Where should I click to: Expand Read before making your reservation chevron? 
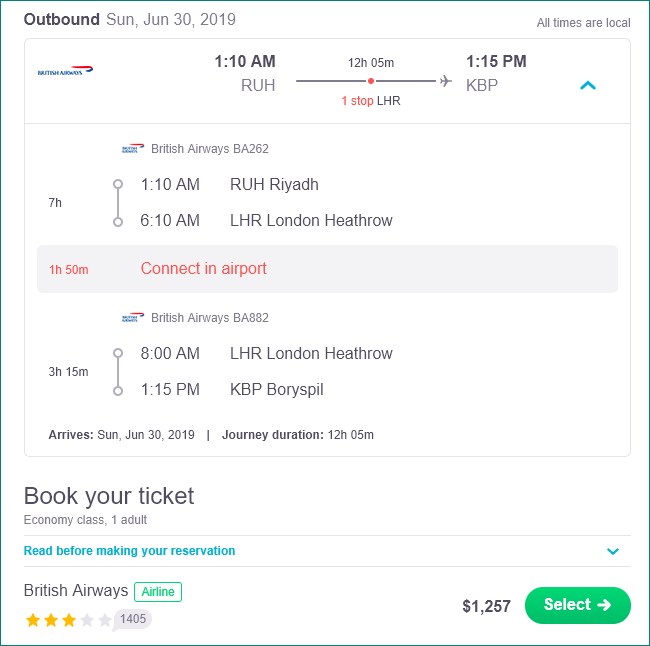tap(613, 551)
